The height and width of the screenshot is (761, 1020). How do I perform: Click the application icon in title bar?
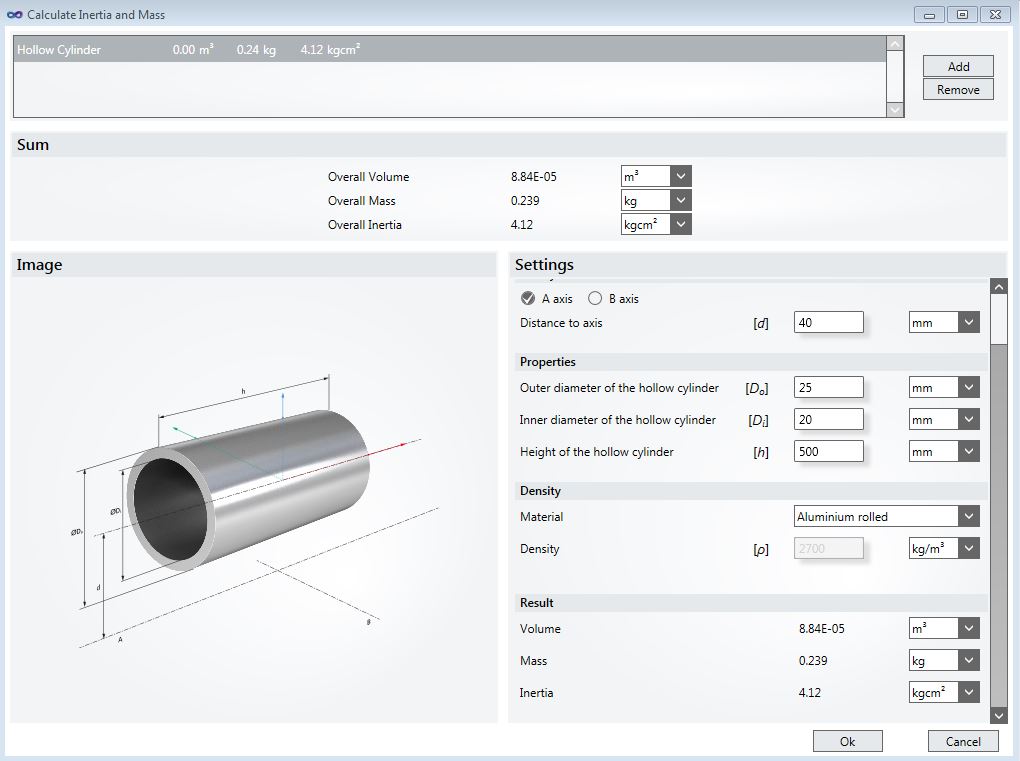point(14,14)
